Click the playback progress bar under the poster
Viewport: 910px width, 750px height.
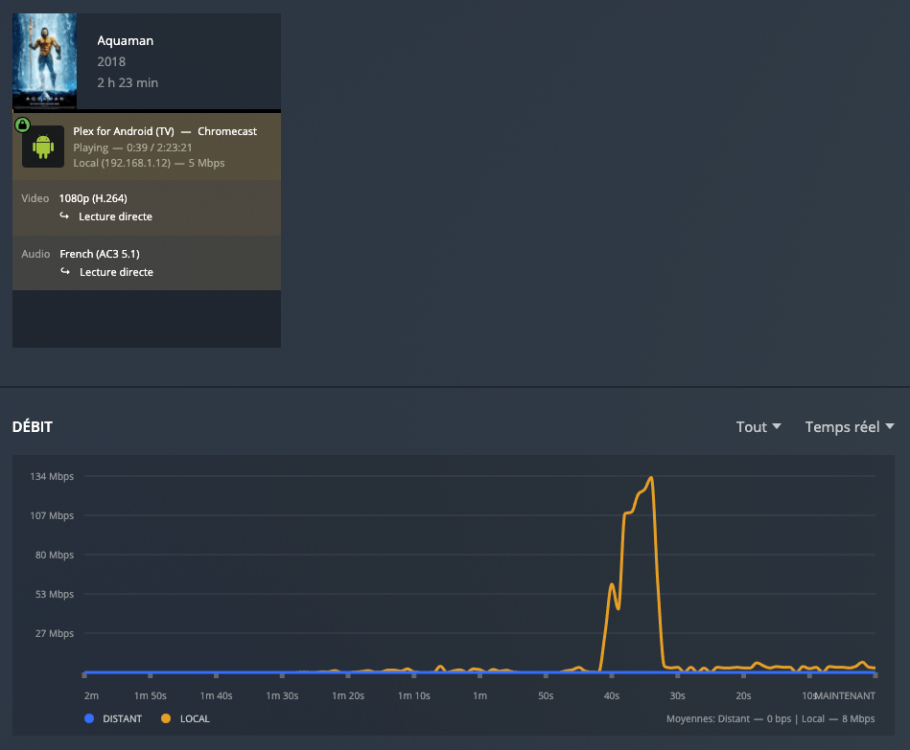pos(146,111)
